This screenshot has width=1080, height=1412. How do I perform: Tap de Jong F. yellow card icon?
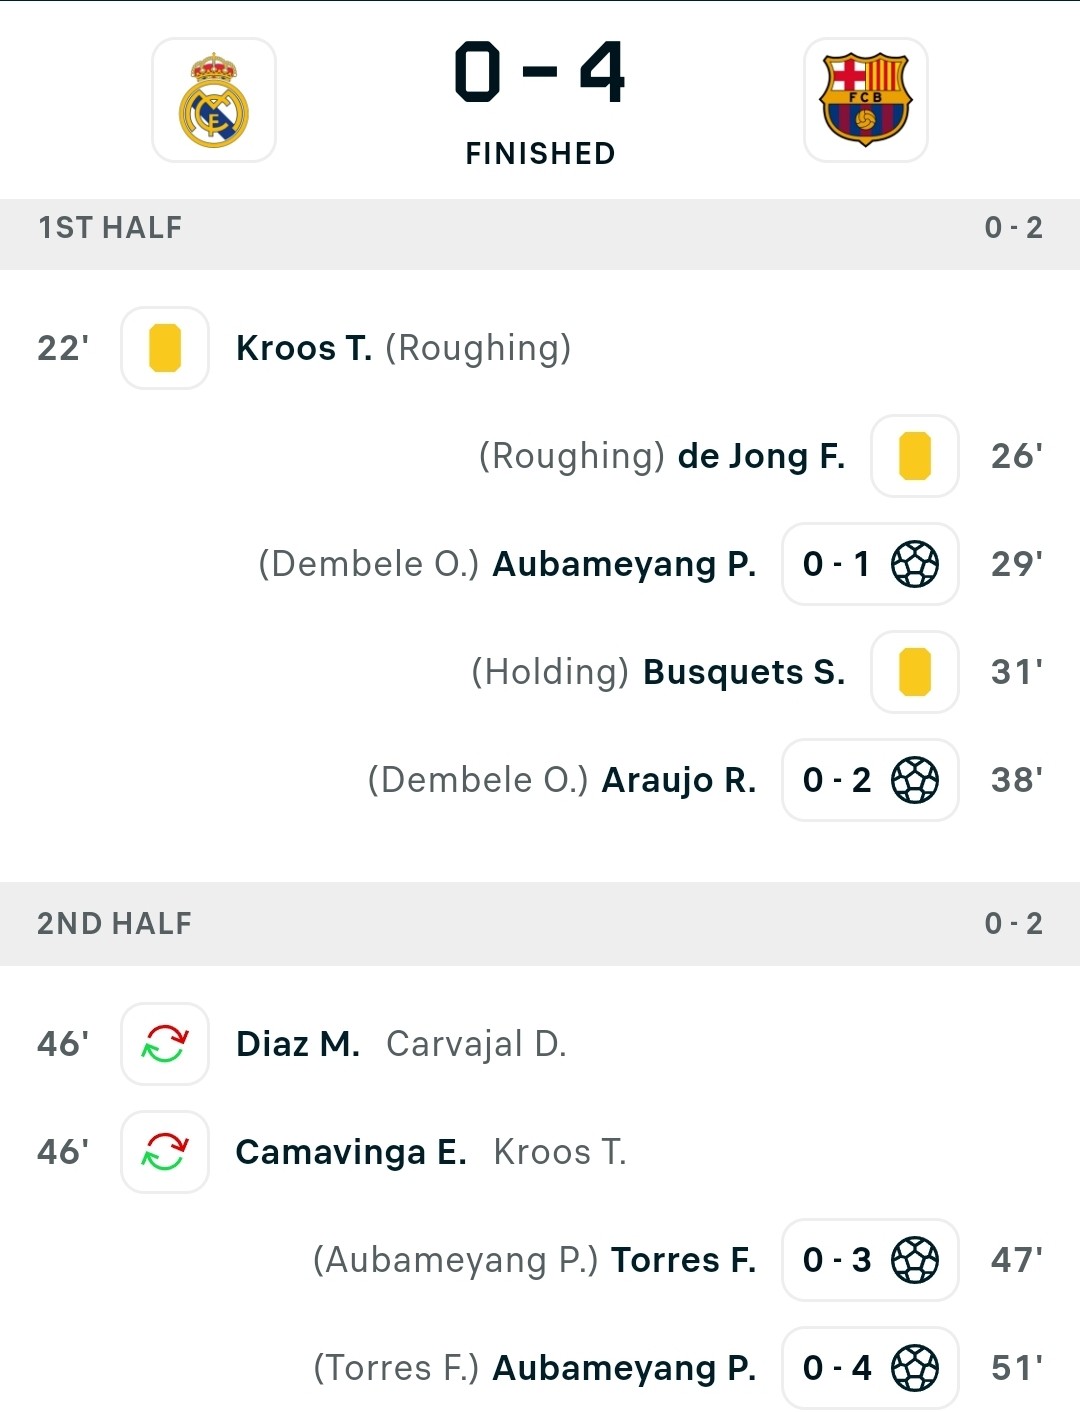tap(915, 456)
